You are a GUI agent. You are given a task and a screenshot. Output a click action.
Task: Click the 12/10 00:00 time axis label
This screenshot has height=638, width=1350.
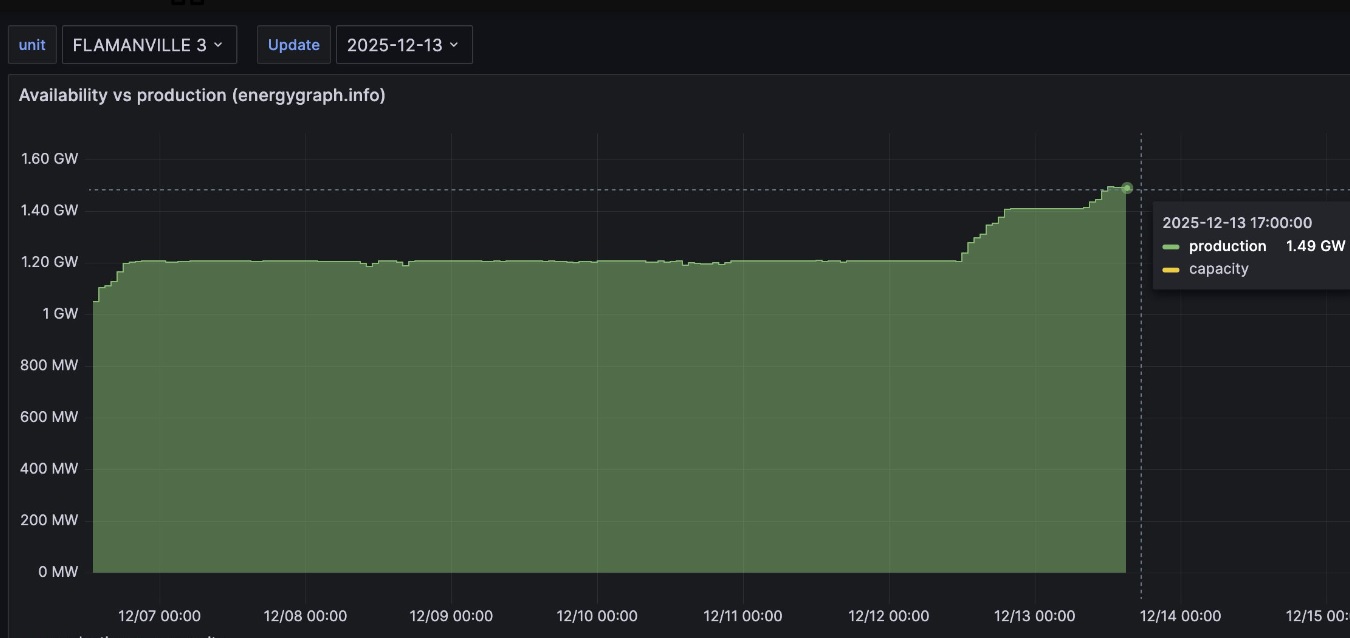597,616
